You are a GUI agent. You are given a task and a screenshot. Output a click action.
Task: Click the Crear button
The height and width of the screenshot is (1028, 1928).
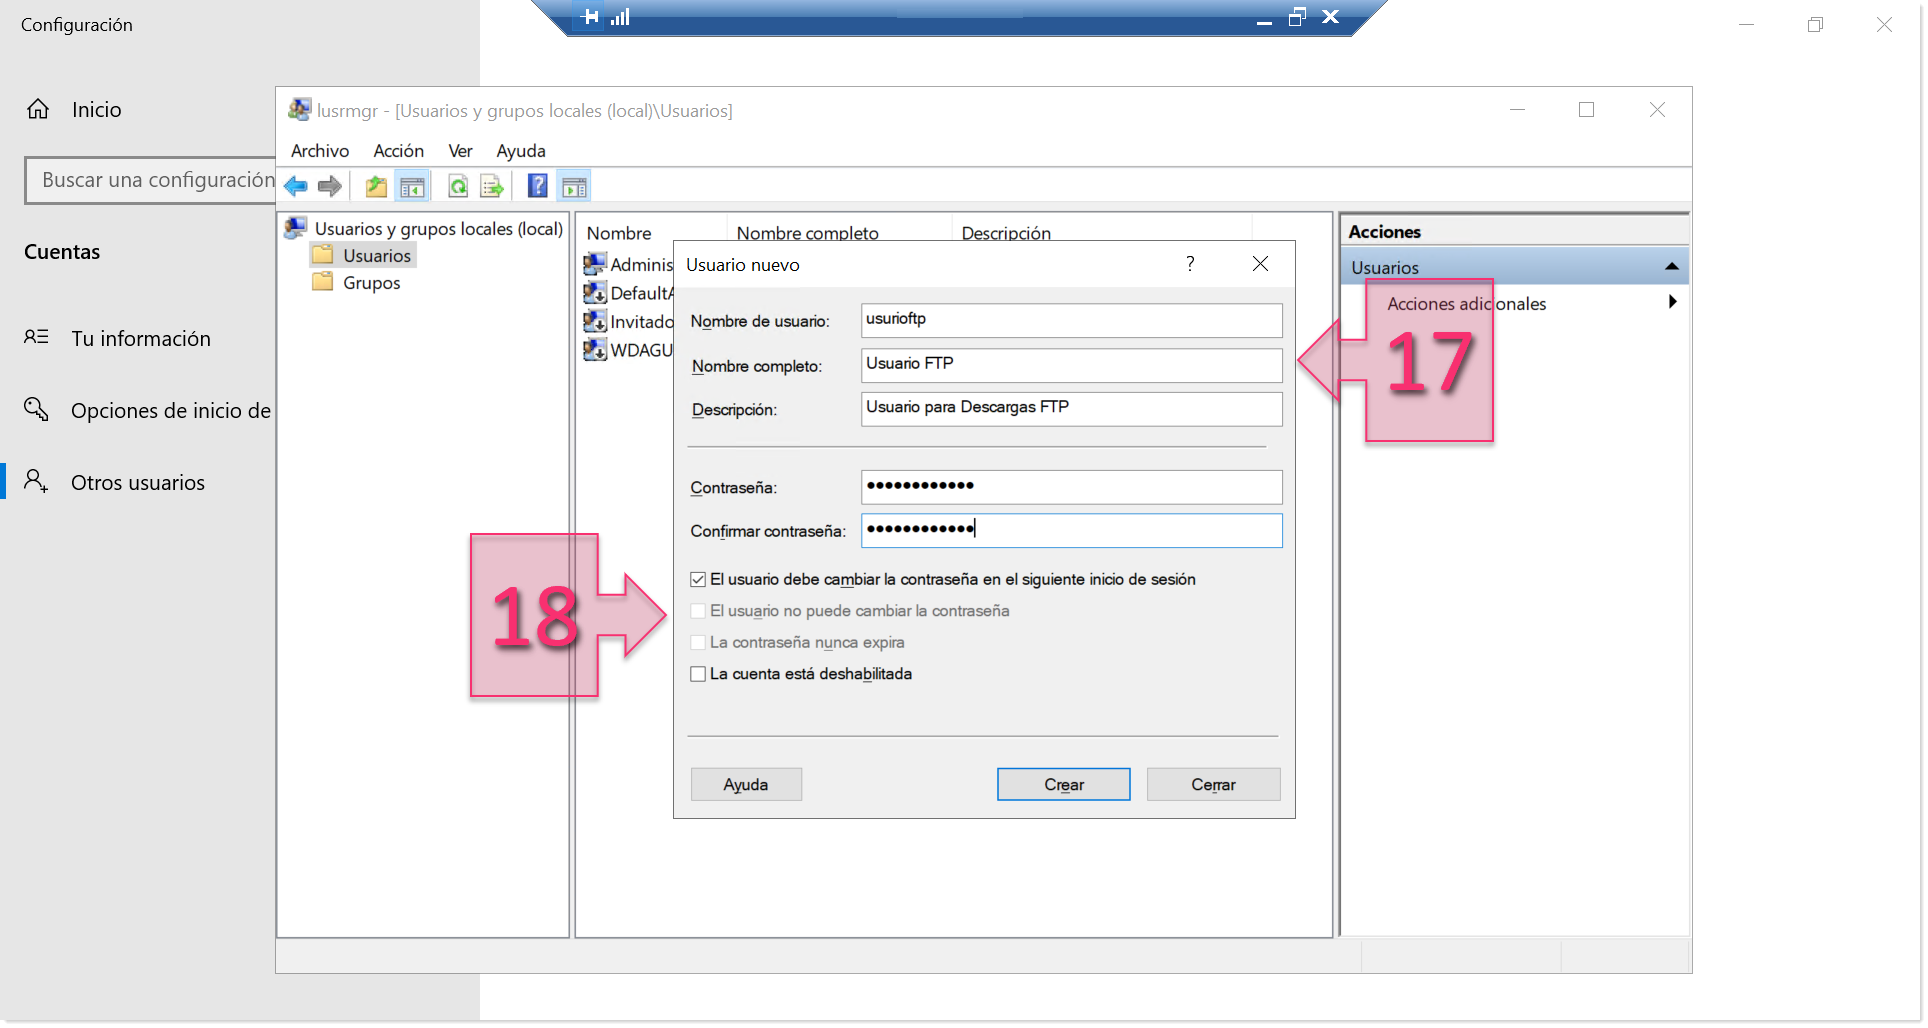1063,784
